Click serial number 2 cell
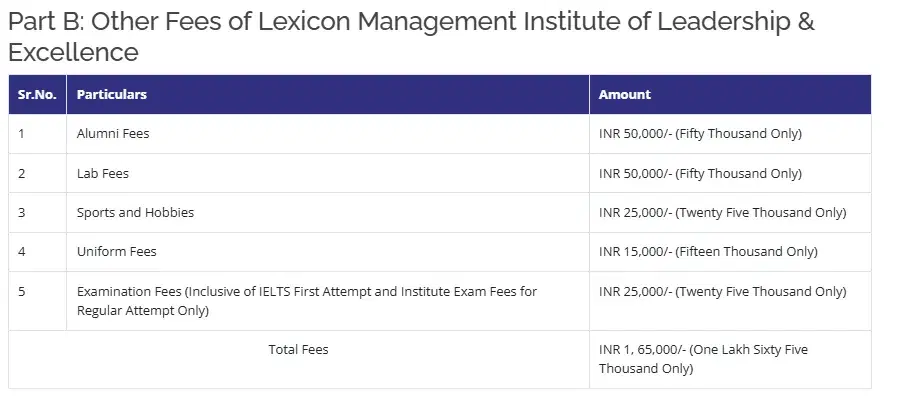897x401 pixels. tap(22, 173)
